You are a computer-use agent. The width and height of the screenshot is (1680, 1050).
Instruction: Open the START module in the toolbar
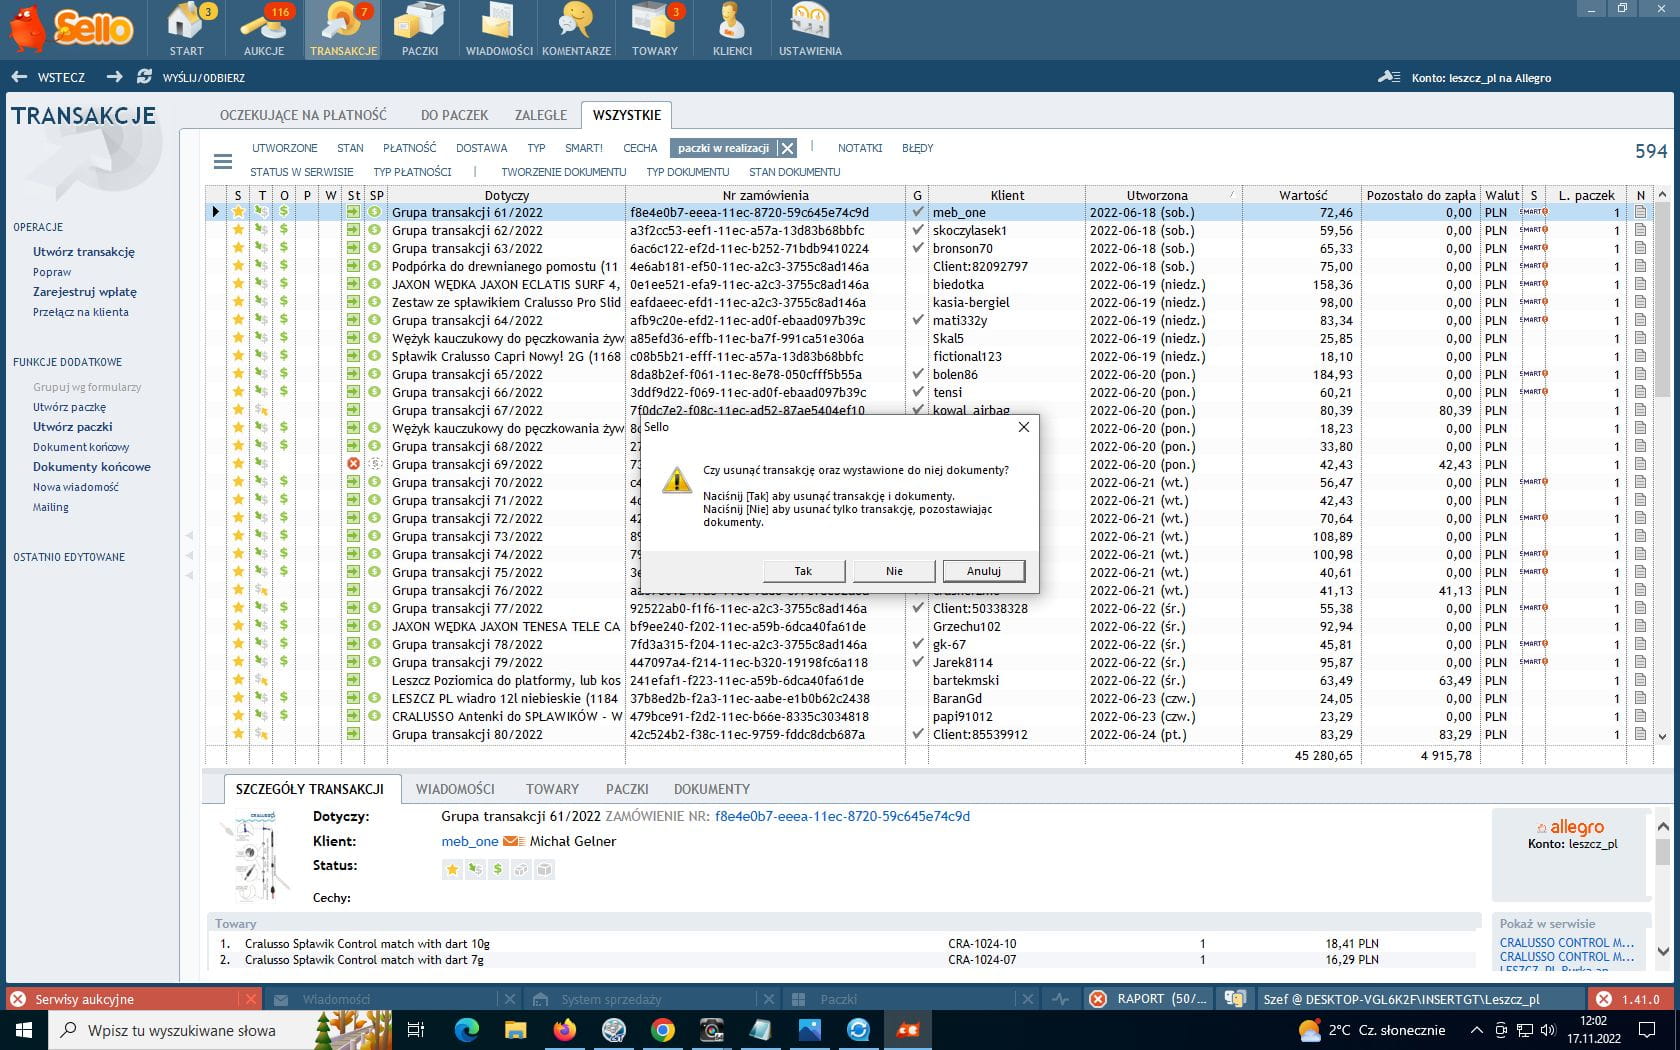click(x=186, y=30)
